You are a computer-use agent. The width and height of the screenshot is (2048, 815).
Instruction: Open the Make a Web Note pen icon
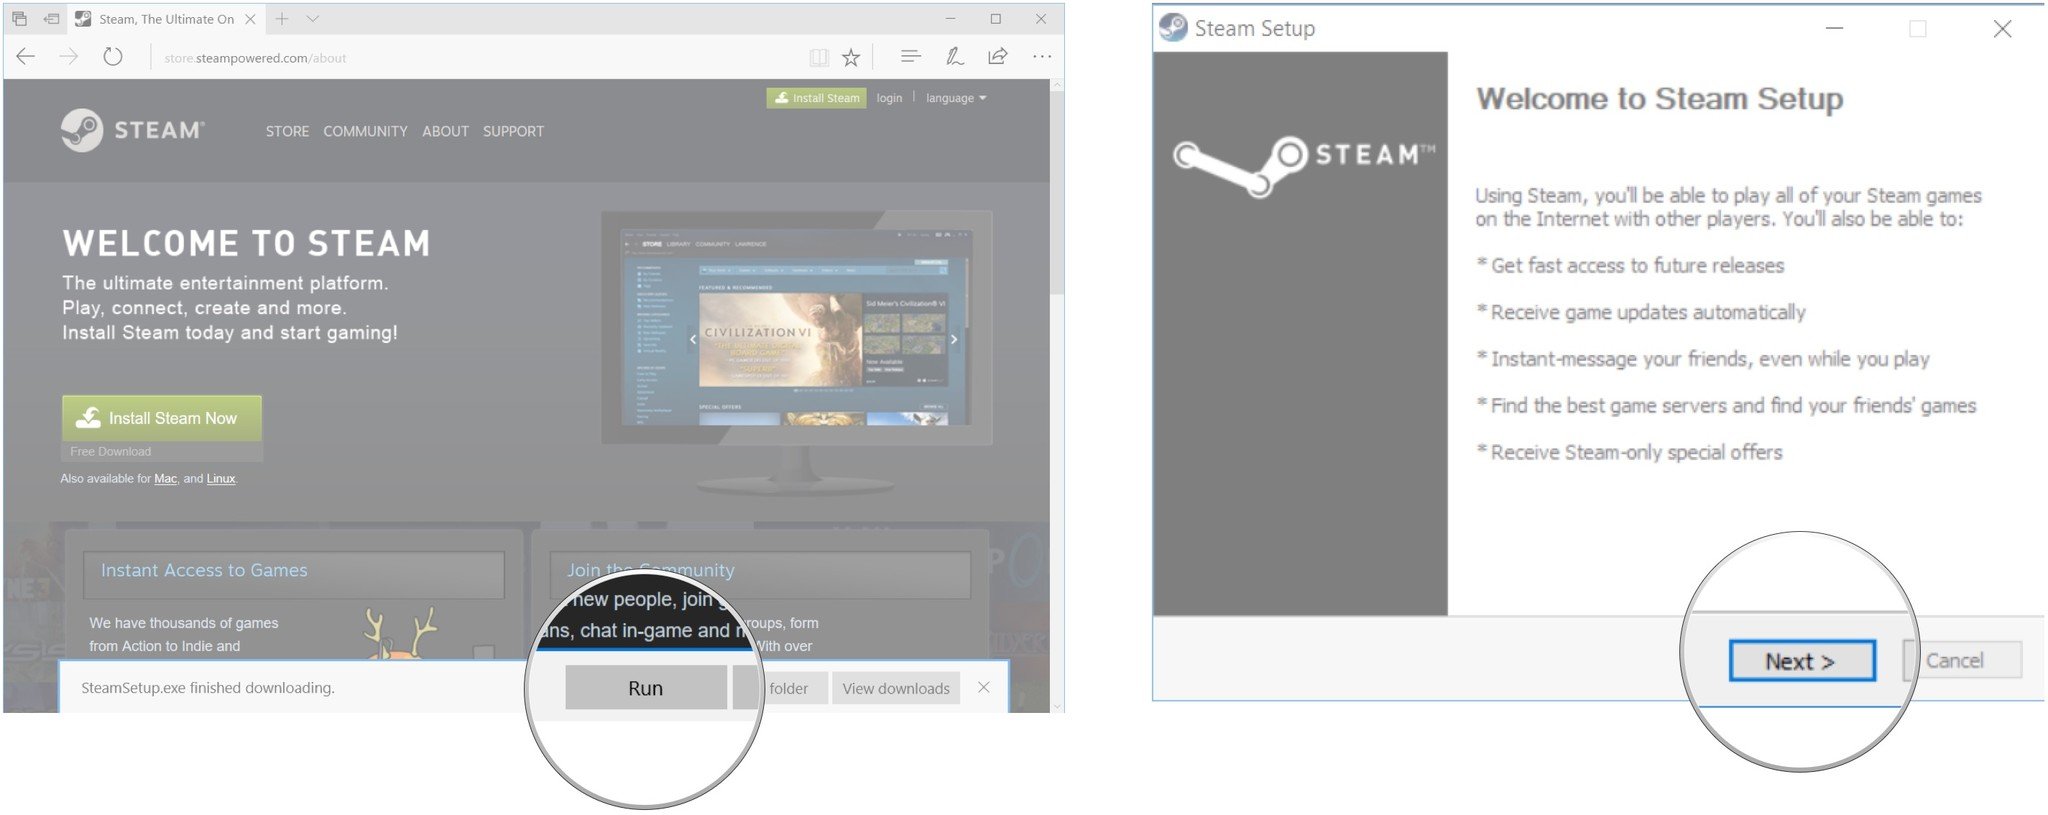point(955,57)
